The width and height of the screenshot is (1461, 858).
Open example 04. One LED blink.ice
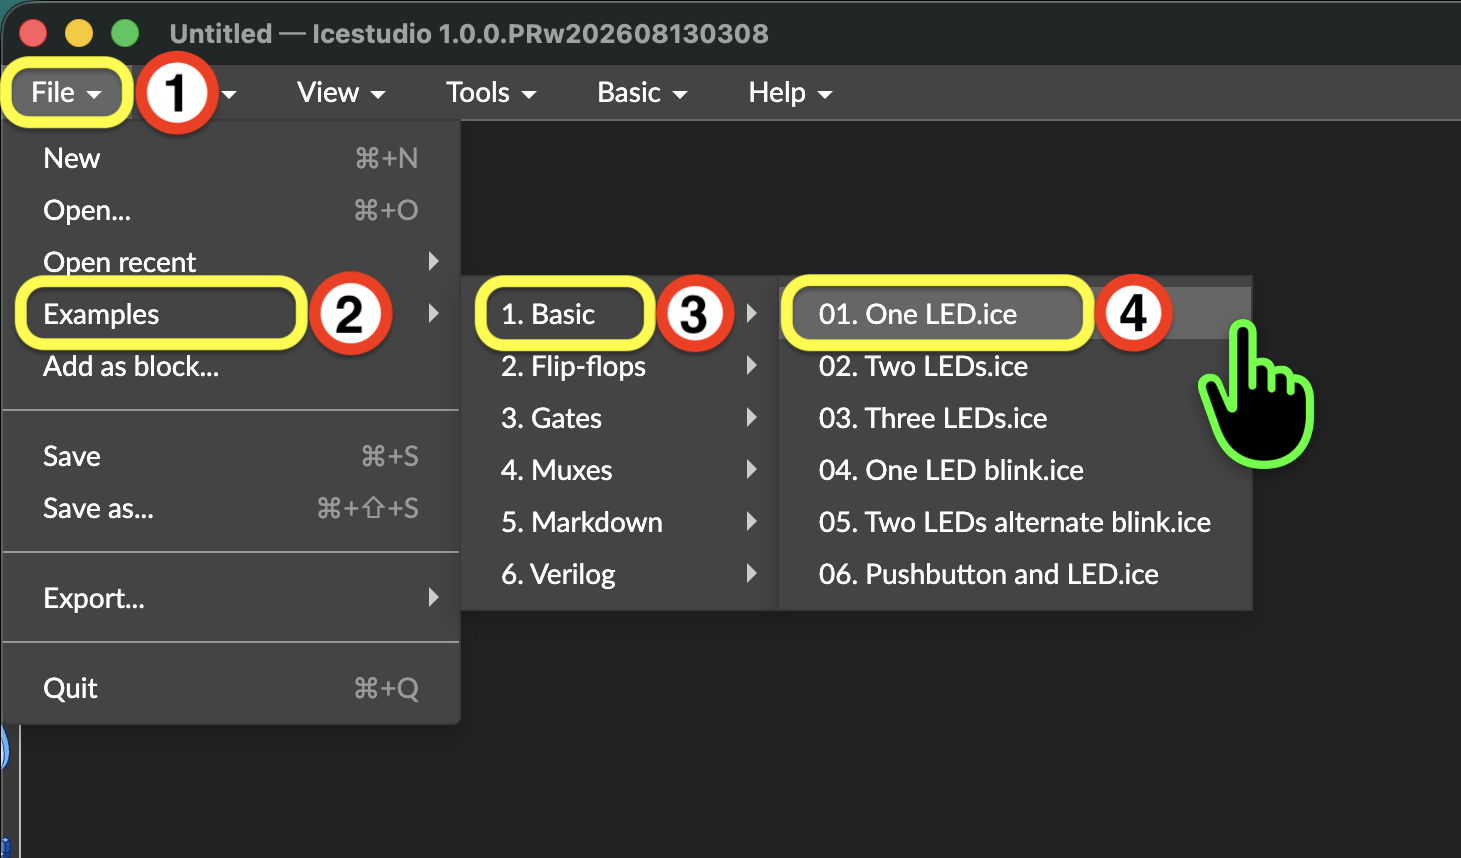1015,470
